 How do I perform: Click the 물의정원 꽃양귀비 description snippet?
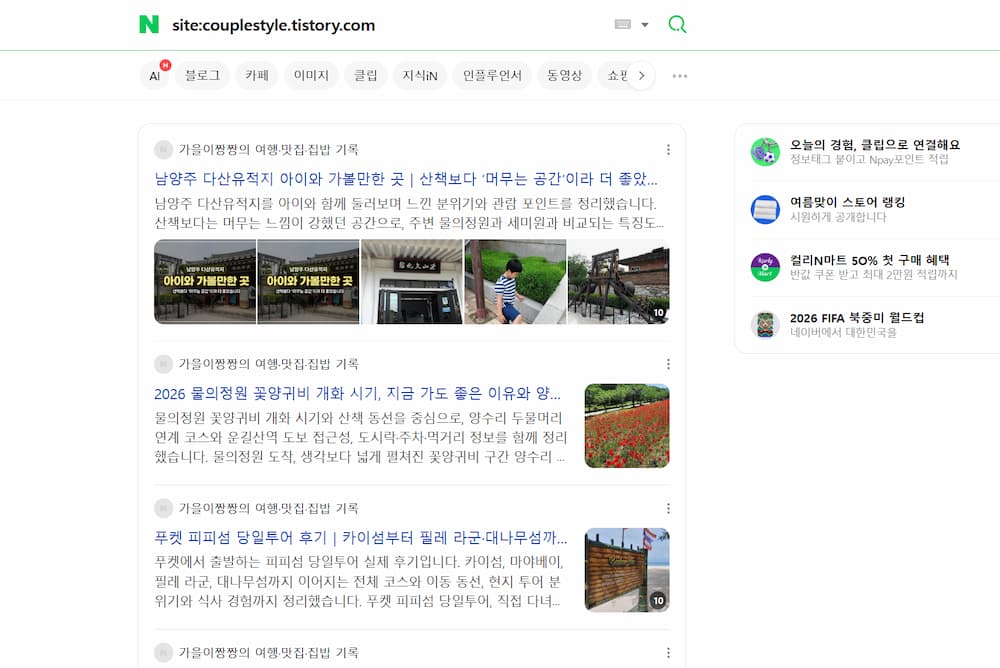tap(360, 437)
